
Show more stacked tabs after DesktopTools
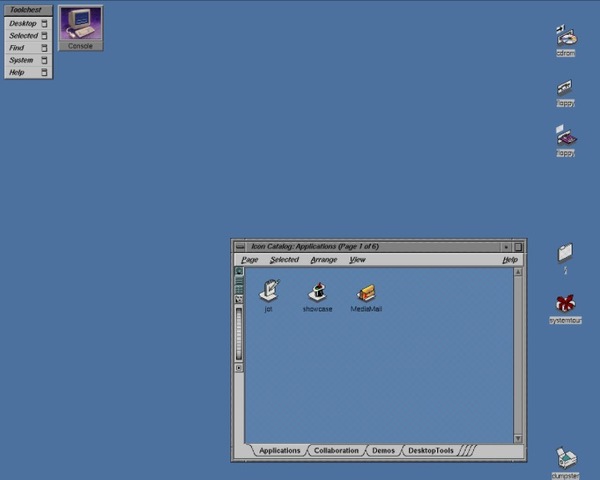tap(468, 451)
